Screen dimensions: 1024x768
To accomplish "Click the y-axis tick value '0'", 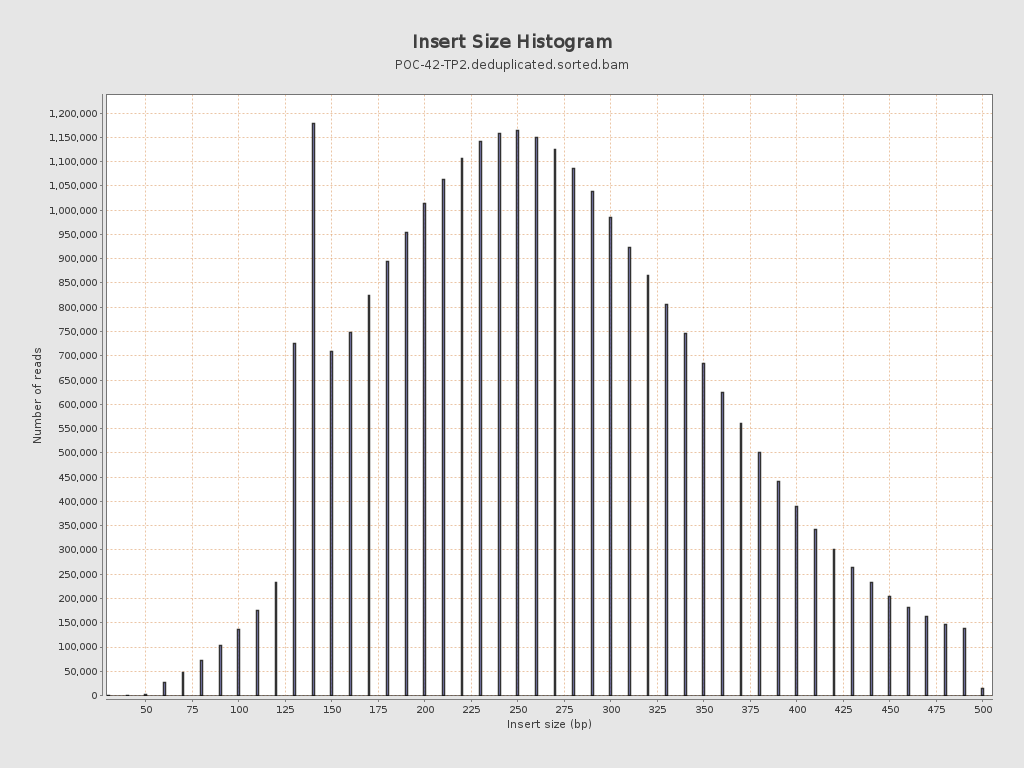I will click(95, 696).
